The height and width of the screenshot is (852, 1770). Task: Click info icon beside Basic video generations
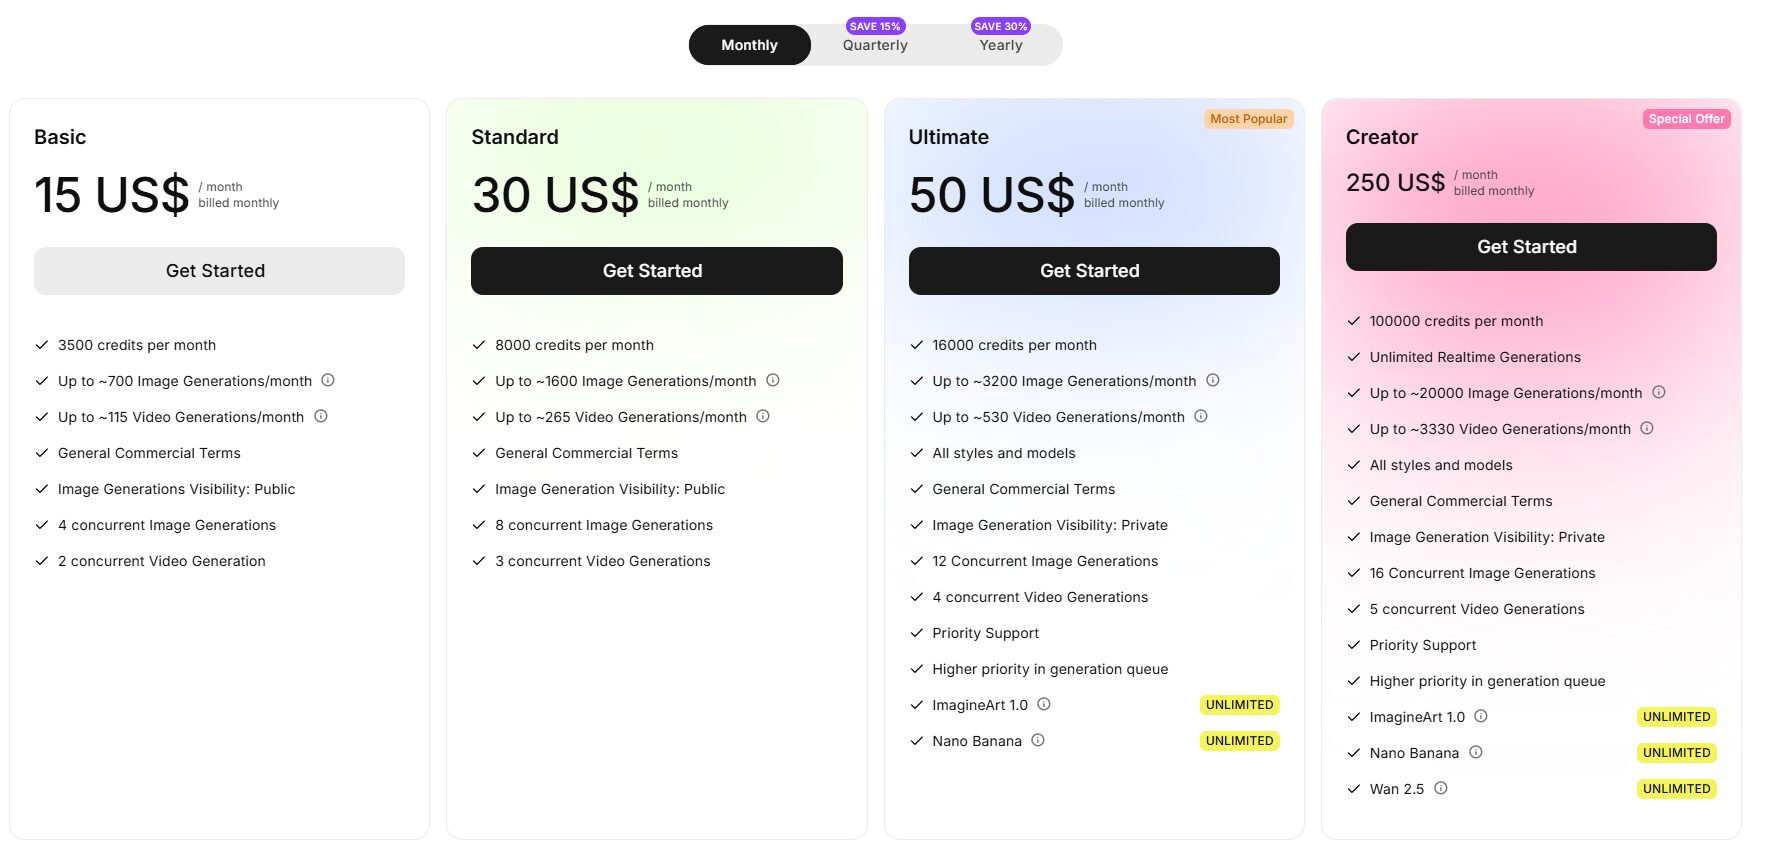point(321,416)
